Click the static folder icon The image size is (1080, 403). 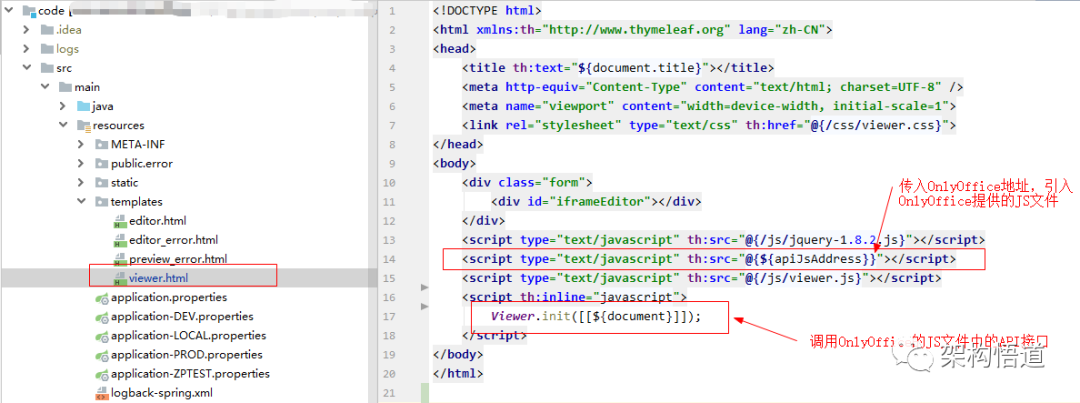101,183
